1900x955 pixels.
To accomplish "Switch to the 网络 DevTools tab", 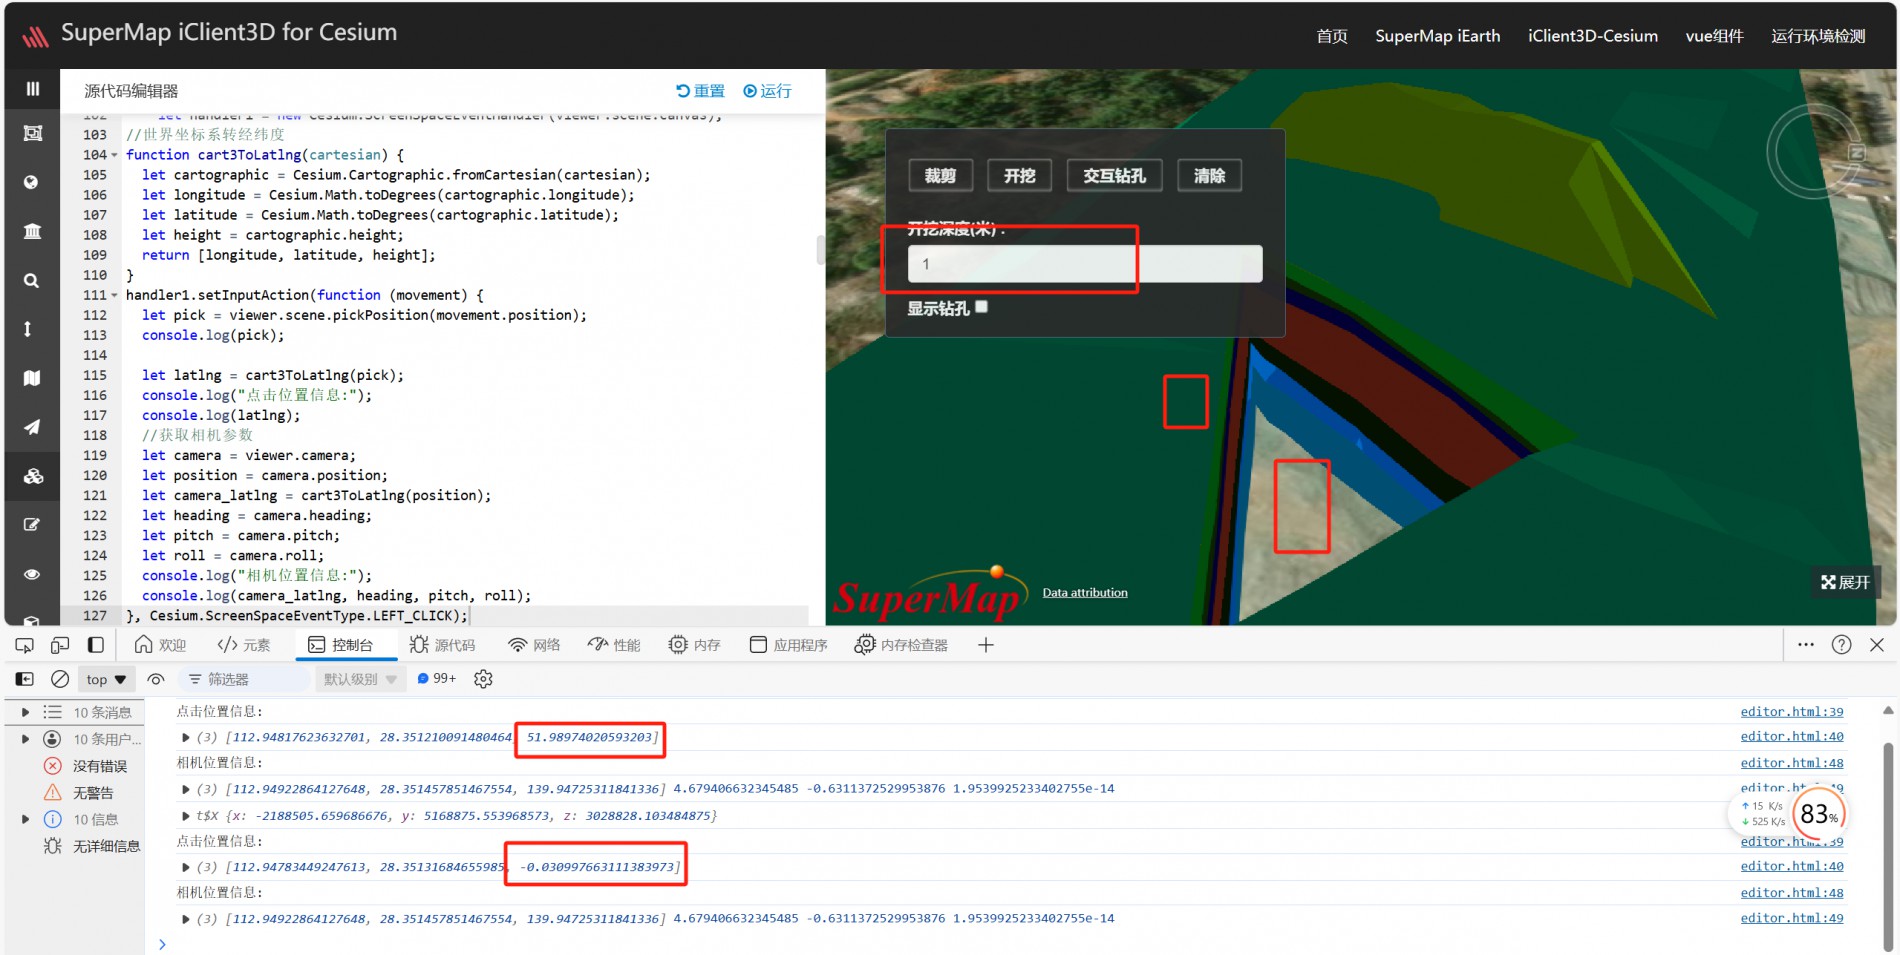I will 534,645.
